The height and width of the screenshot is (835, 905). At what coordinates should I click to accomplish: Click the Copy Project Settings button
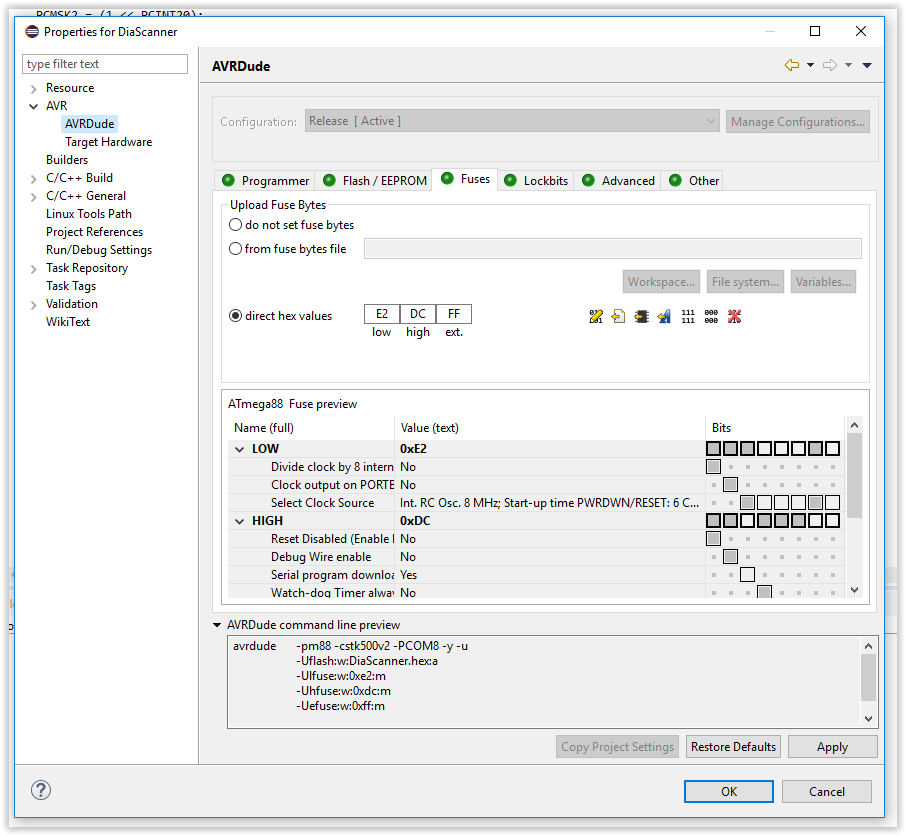tap(617, 747)
